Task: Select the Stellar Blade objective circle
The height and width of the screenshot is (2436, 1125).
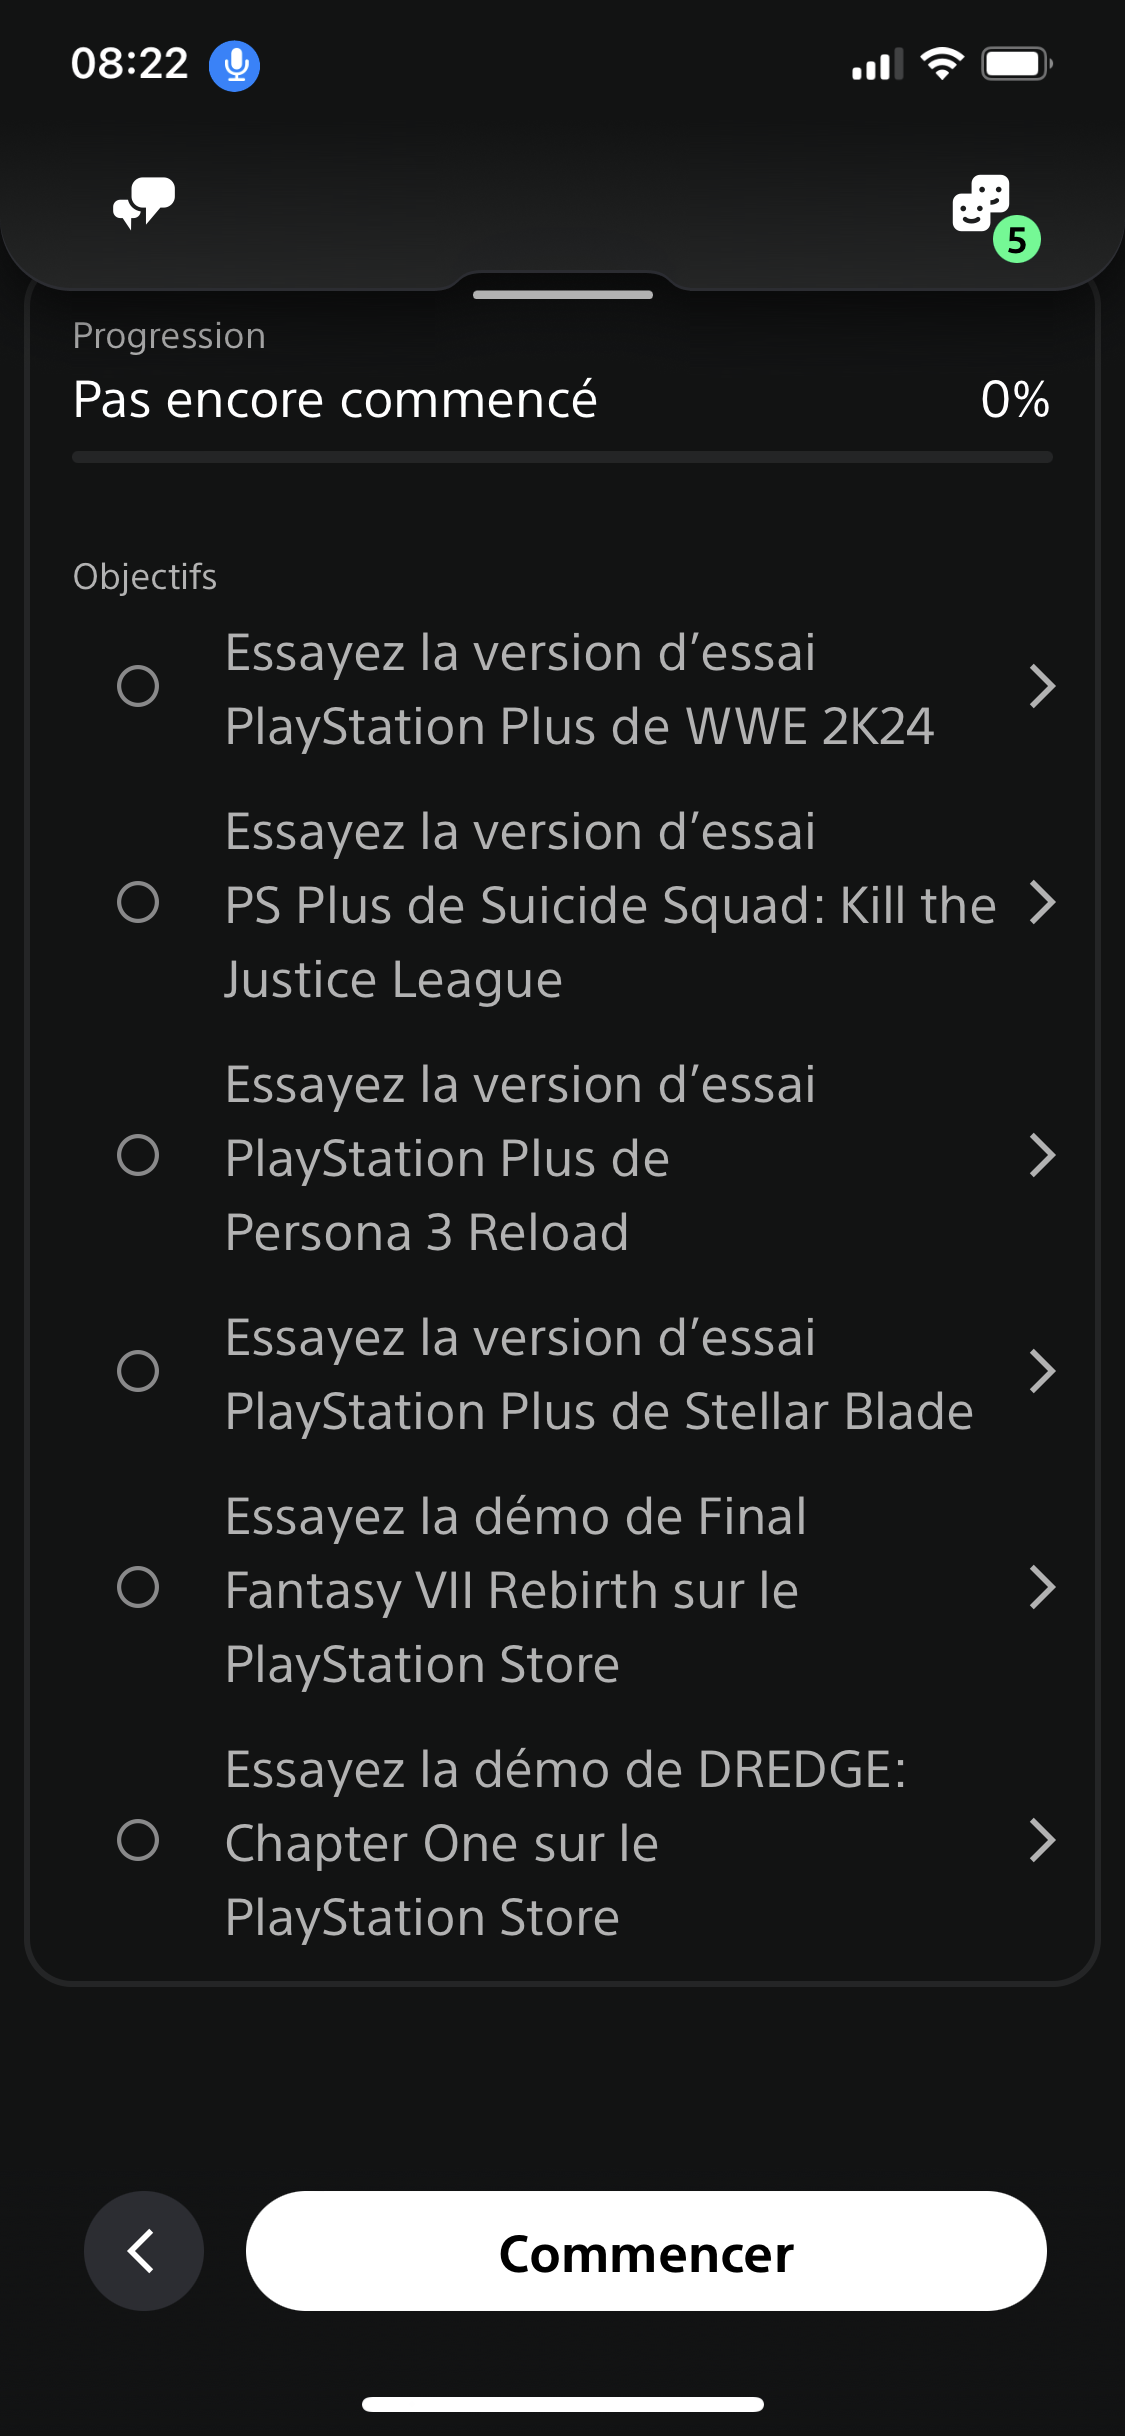Action: click(138, 1372)
